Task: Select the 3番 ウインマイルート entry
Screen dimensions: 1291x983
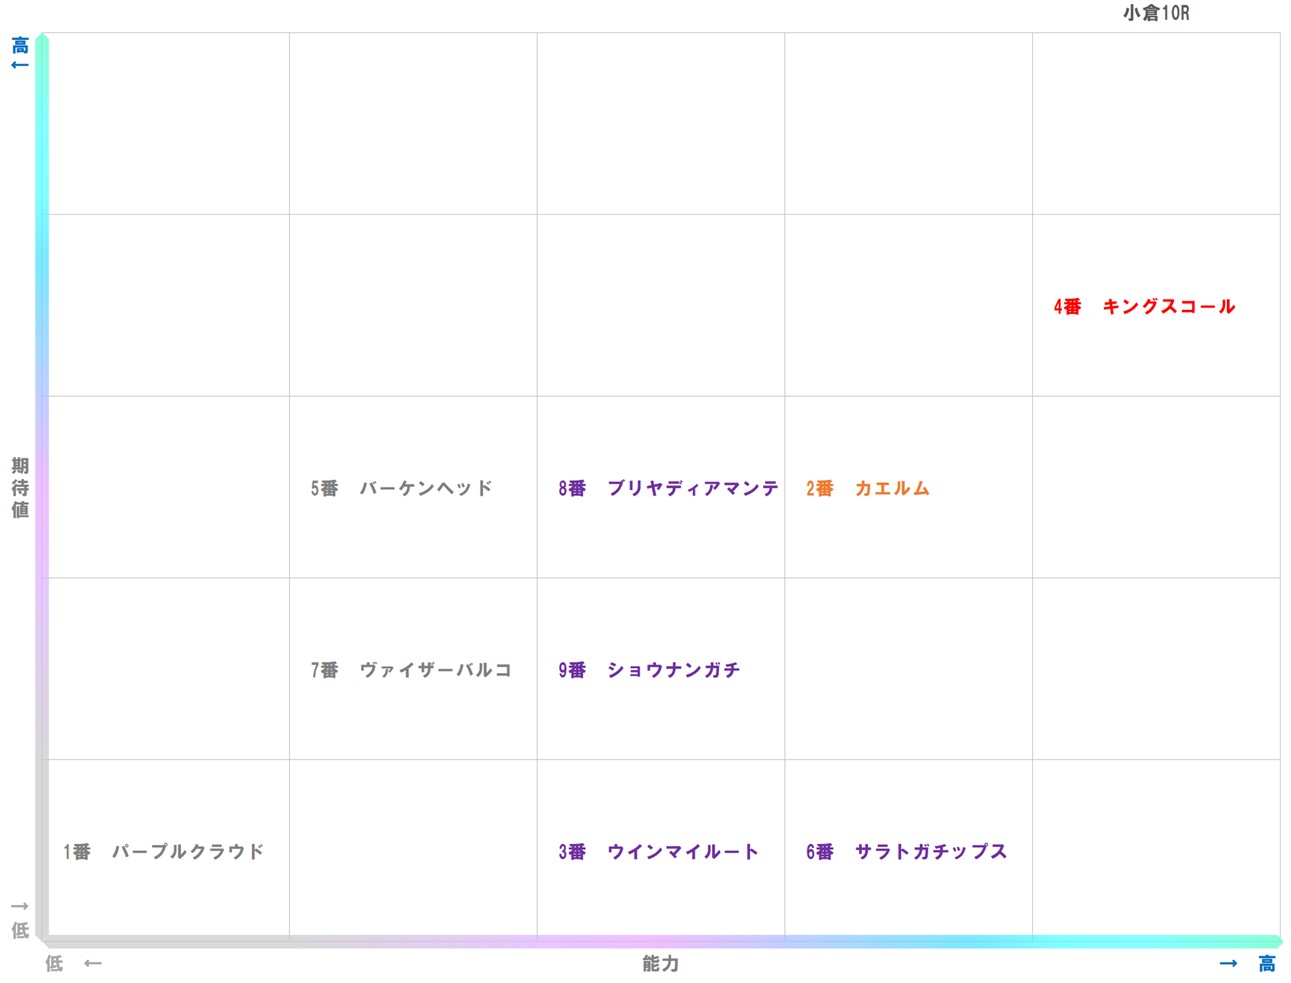Action: [658, 852]
